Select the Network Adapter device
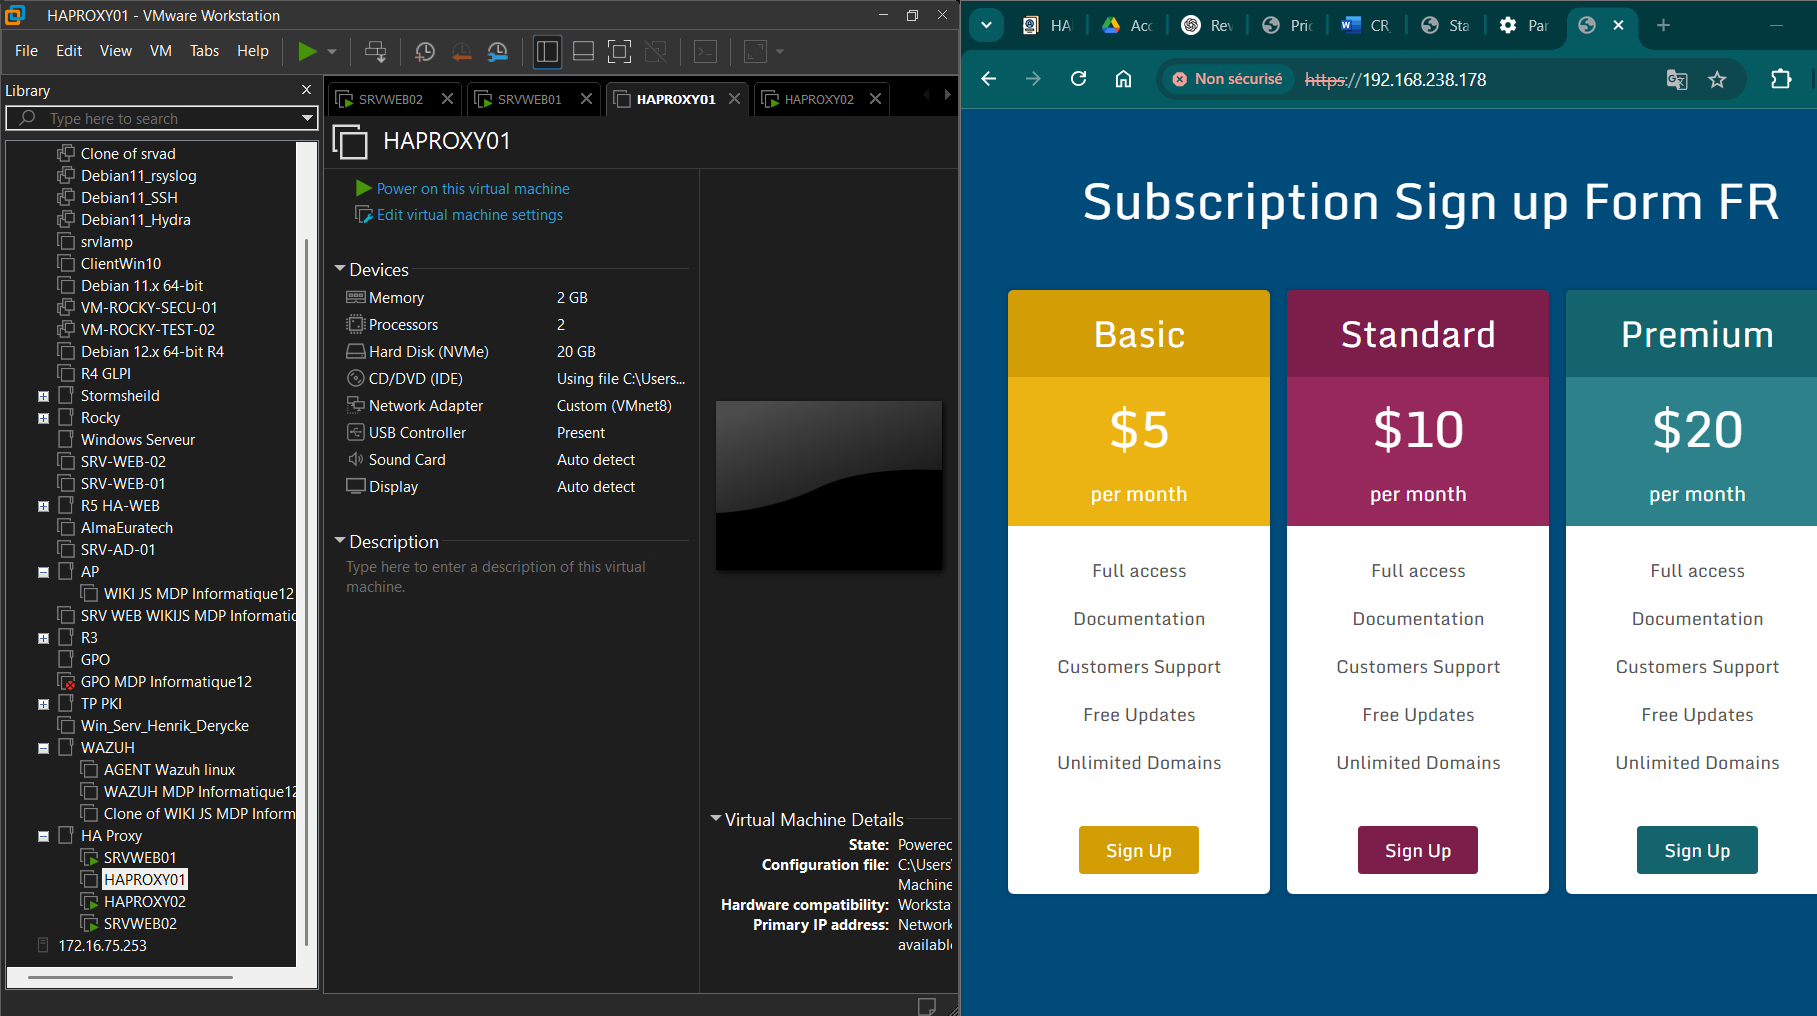 (x=516, y=406)
